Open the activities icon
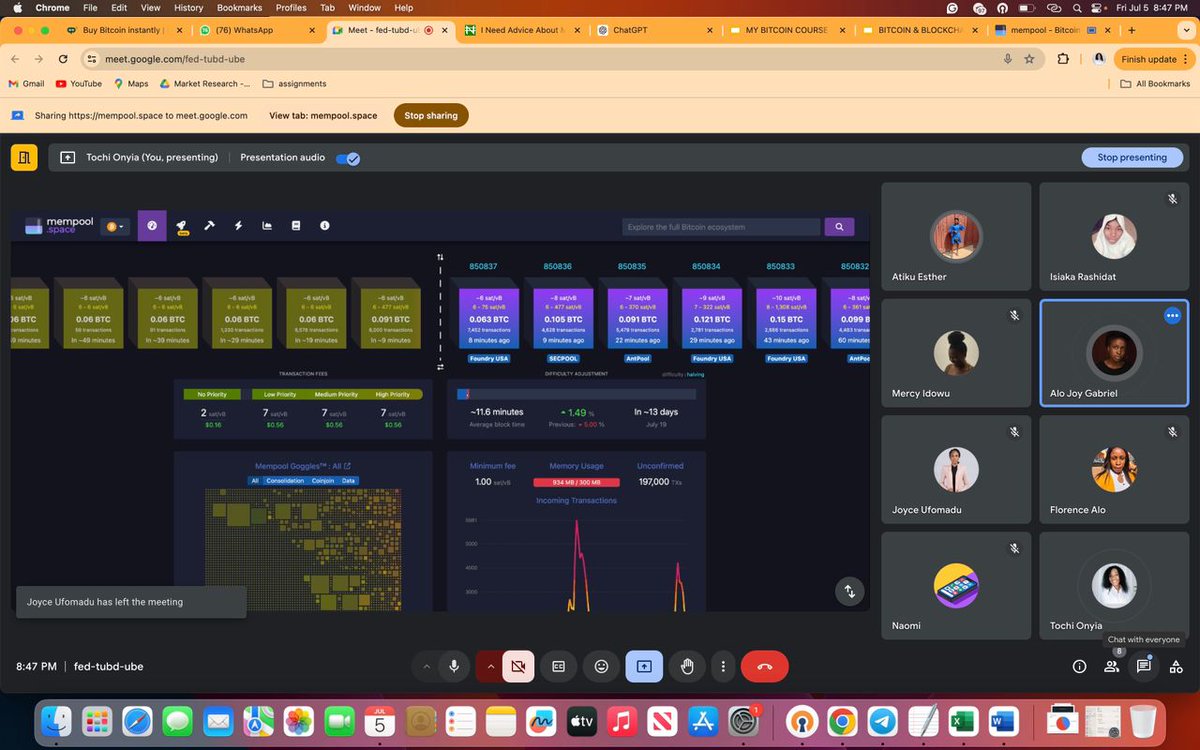 coord(1176,666)
